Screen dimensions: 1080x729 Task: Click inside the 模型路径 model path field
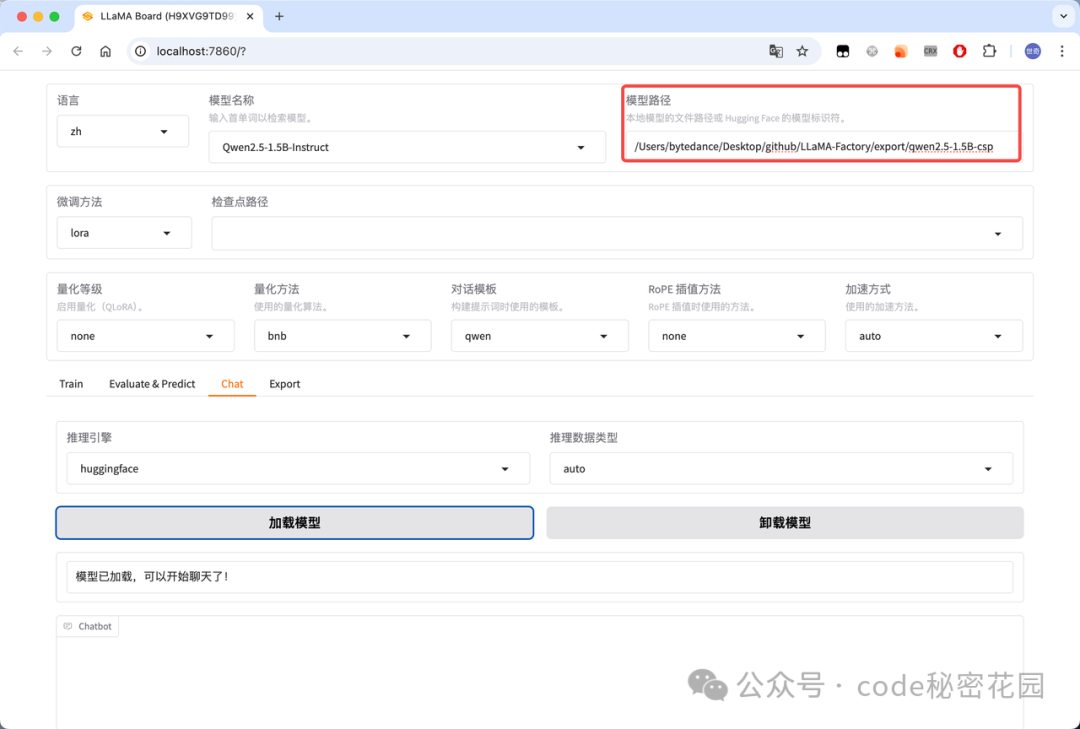coord(820,146)
